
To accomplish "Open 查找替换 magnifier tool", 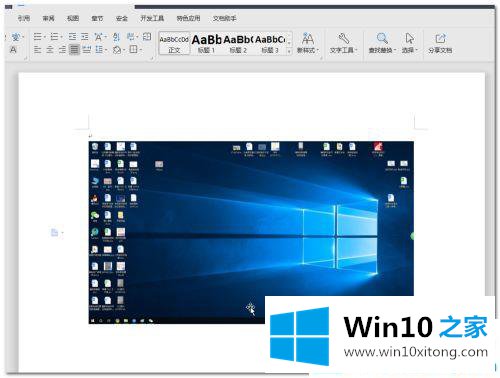I will (382, 43).
